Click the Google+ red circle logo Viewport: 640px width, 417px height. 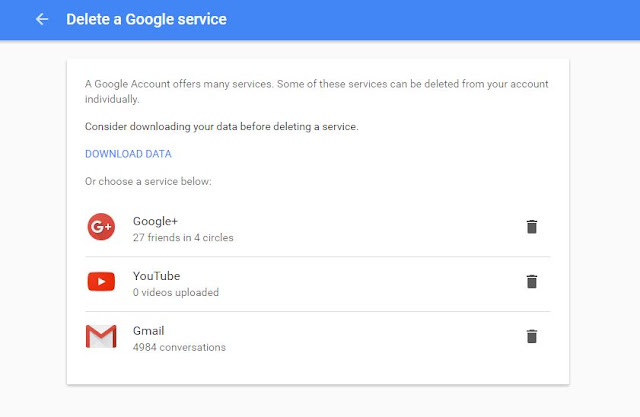pyautogui.click(x=101, y=226)
